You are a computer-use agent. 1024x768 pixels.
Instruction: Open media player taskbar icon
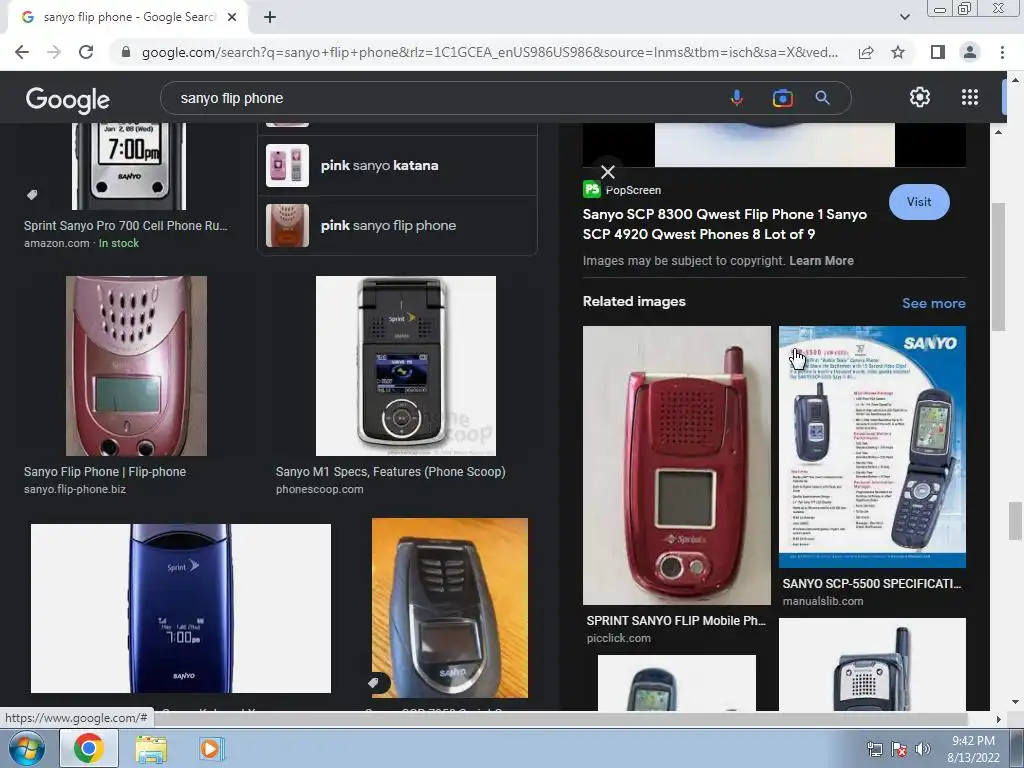(x=211, y=748)
